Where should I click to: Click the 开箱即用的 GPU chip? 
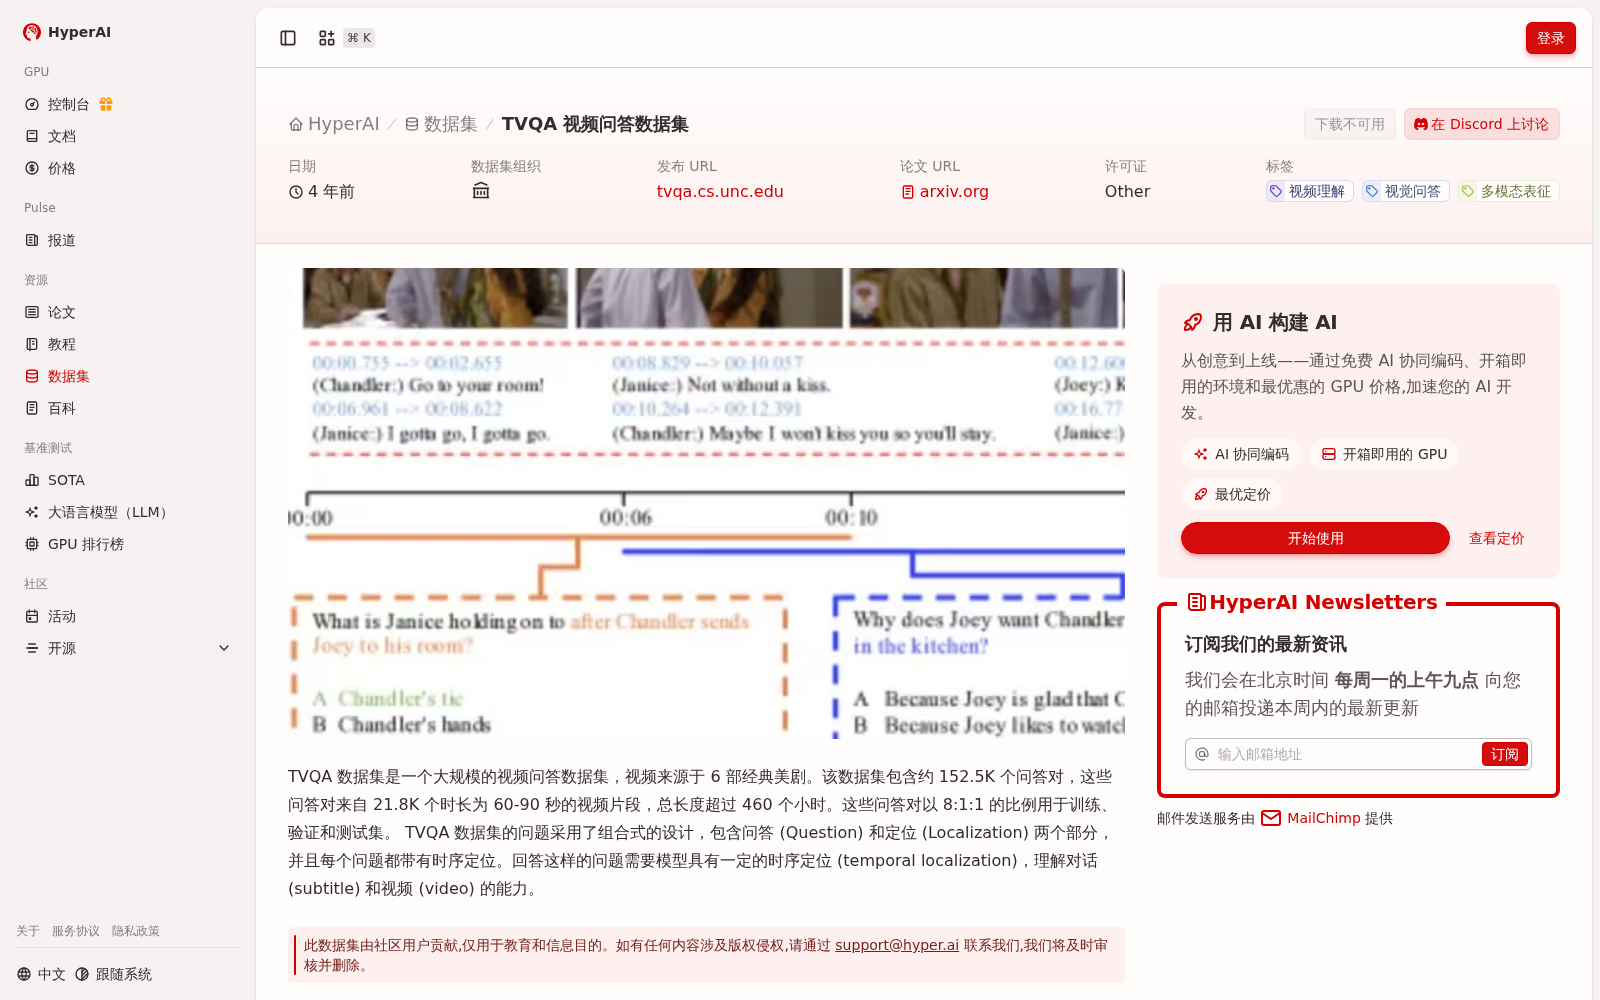pyautogui.click(x=1384, y=454)
